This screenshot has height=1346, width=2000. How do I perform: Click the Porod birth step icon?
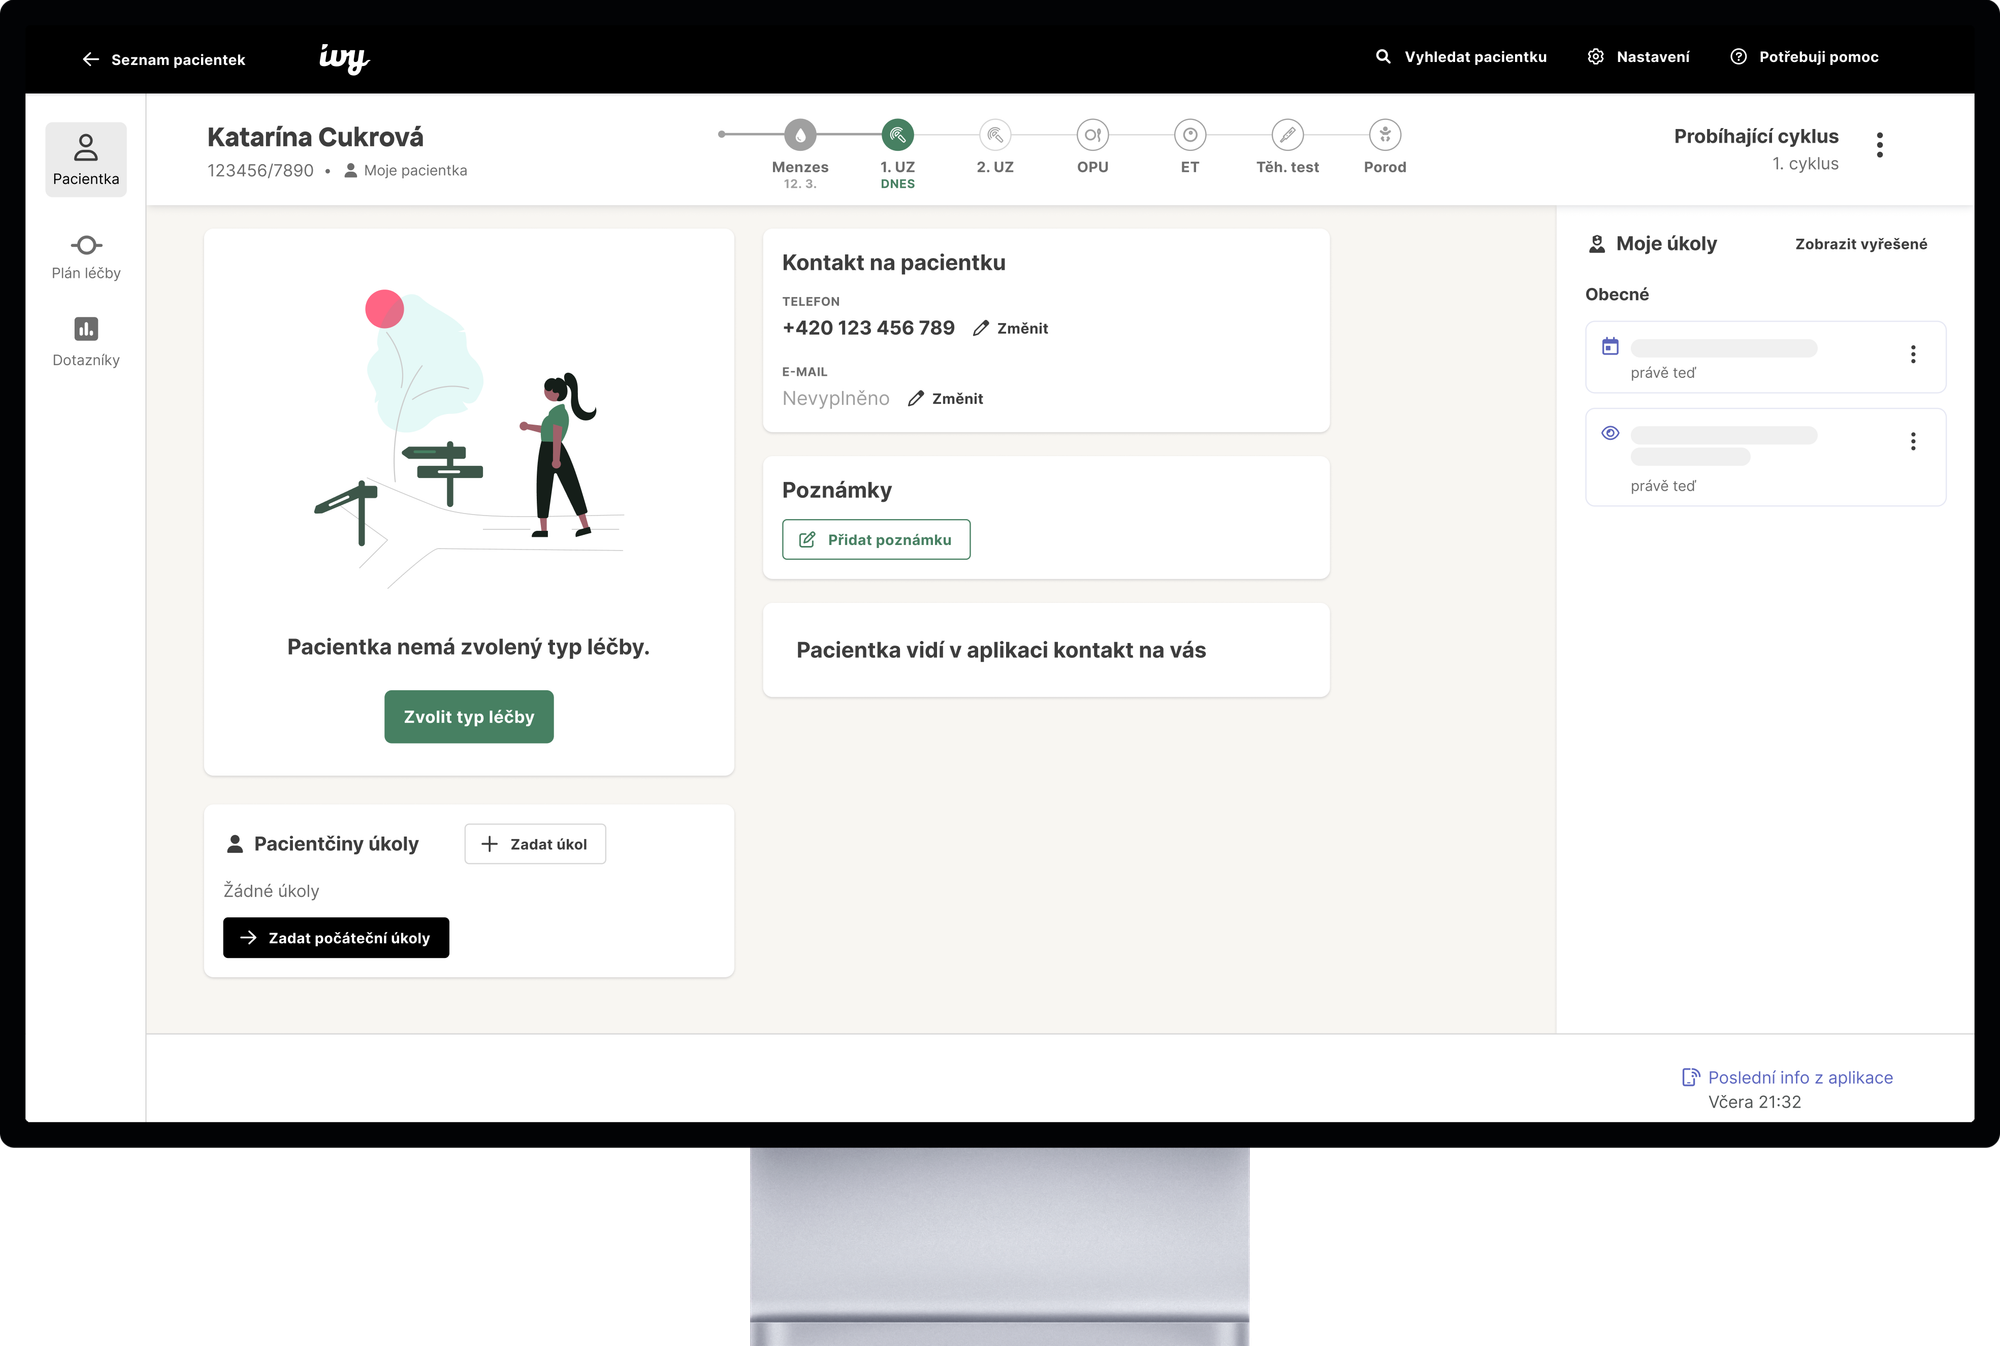(1385, 134)
